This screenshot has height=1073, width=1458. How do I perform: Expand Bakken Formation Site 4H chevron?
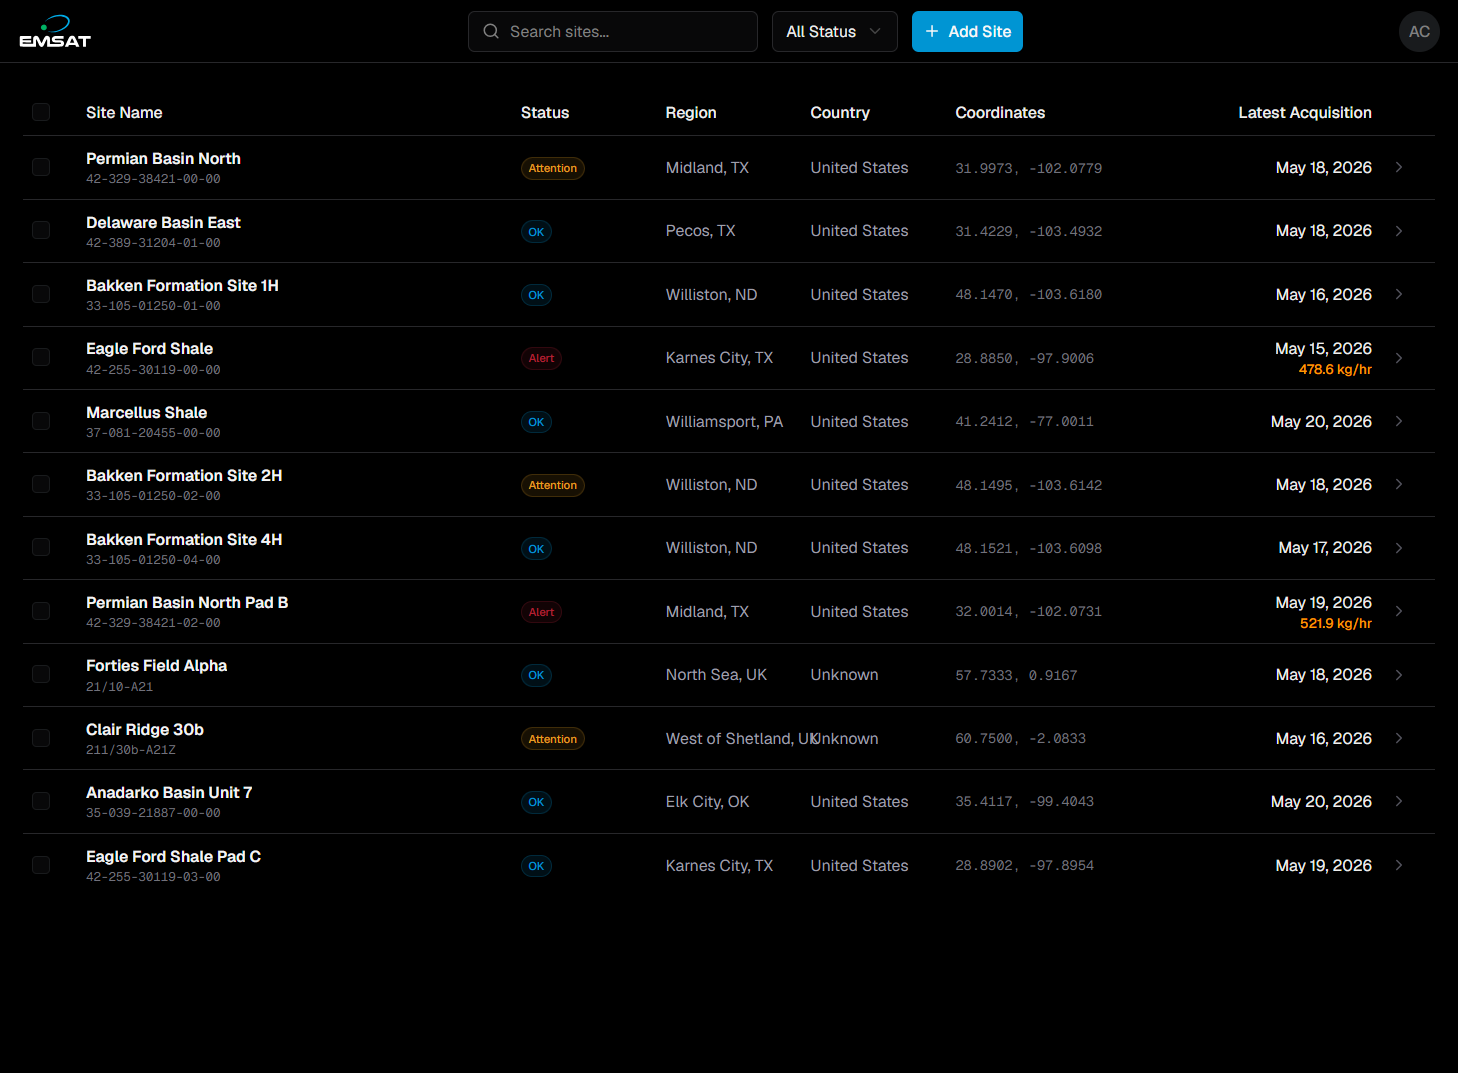coord(1399,548)
